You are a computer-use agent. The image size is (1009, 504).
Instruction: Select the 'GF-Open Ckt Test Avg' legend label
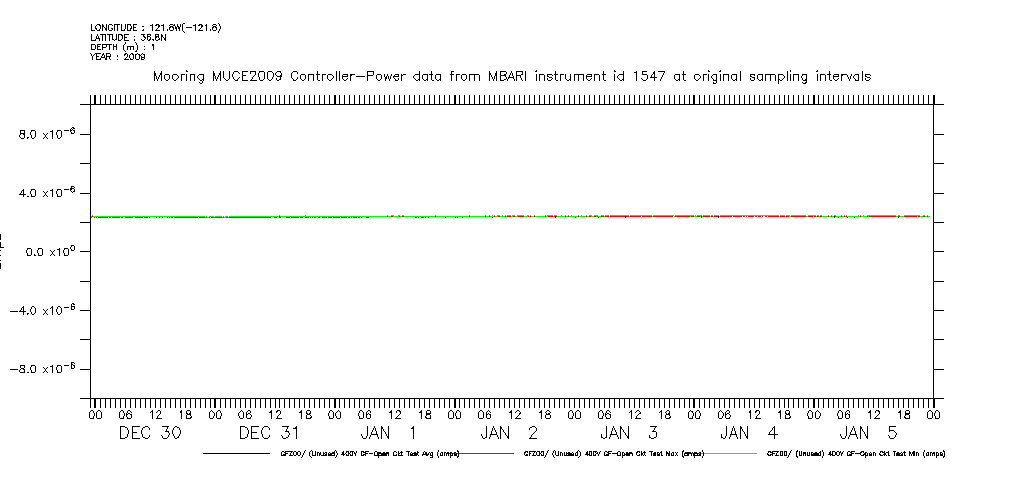[x=369, y=453]
